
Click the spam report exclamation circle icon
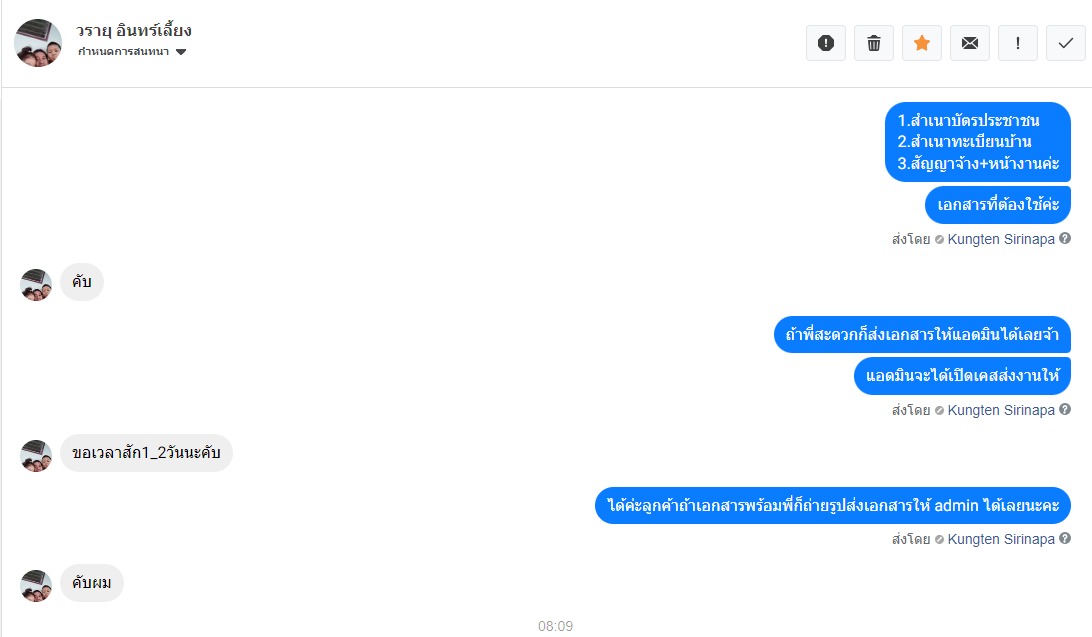[825, 43]
